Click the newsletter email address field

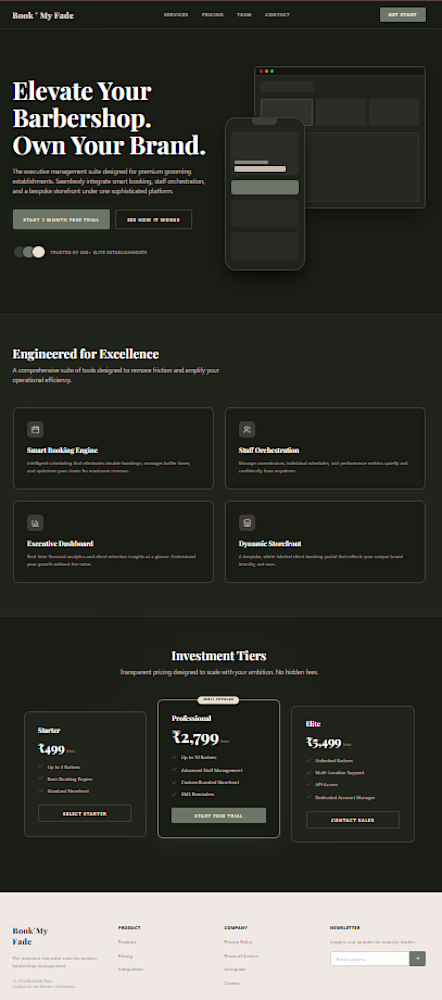tap(370, 959)
